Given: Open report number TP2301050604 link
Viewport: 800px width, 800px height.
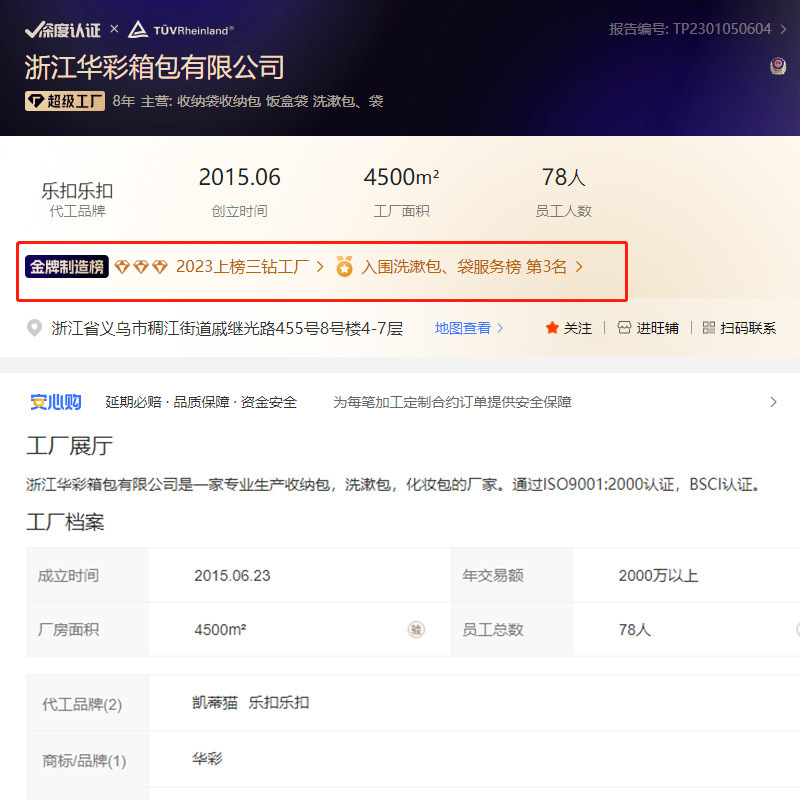Looking at the screenshot, I should pyautogui.click(x=697, y=29).
